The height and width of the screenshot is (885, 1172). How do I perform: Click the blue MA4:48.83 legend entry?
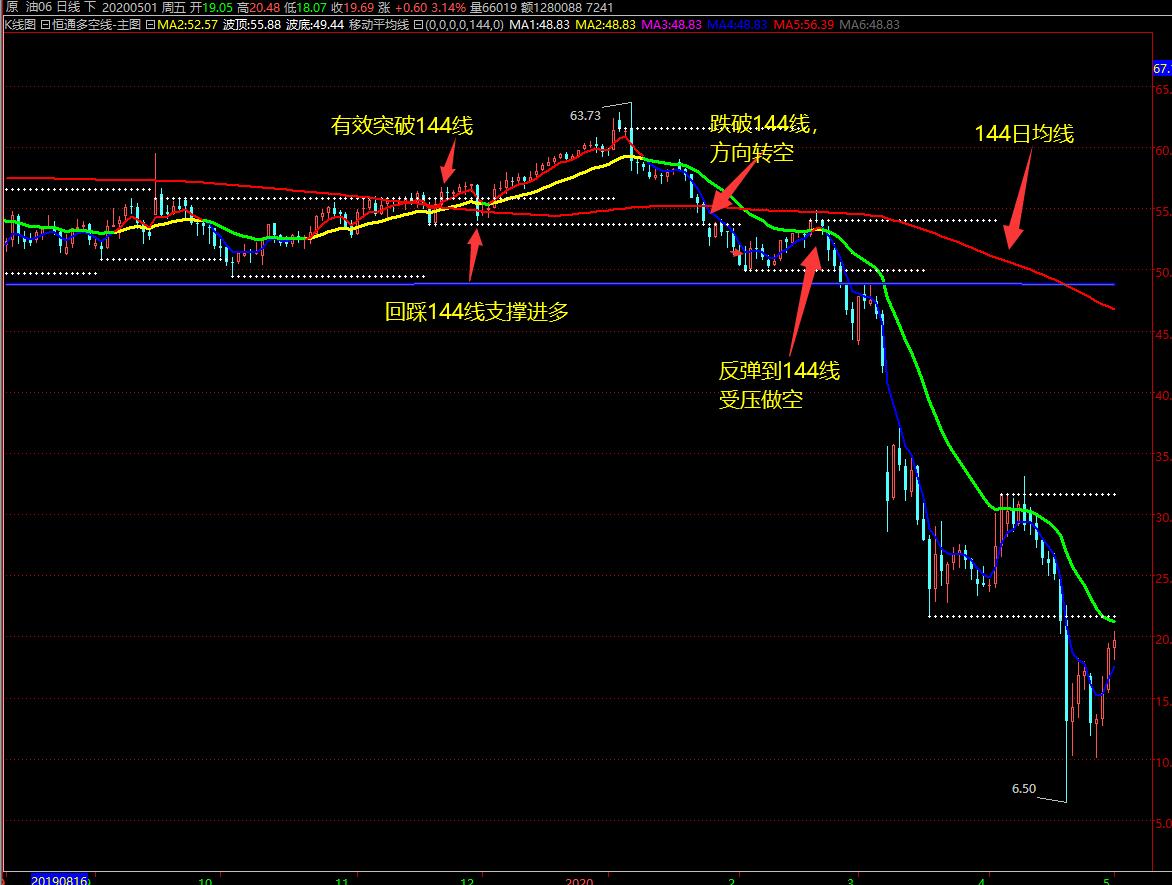click(737, 25)
